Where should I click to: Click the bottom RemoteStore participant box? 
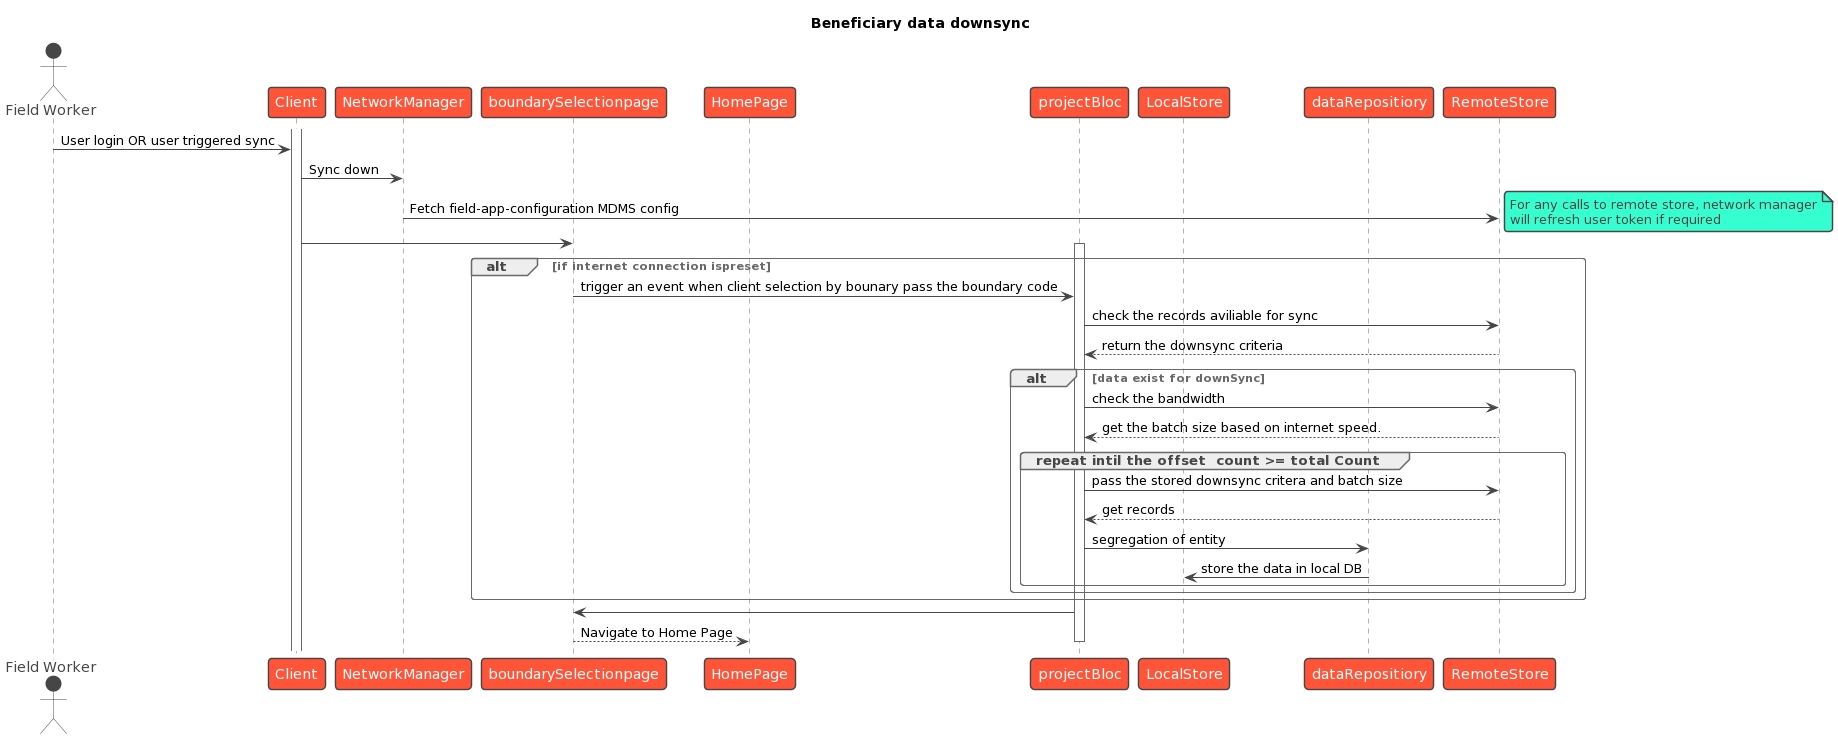[1499, 674]
